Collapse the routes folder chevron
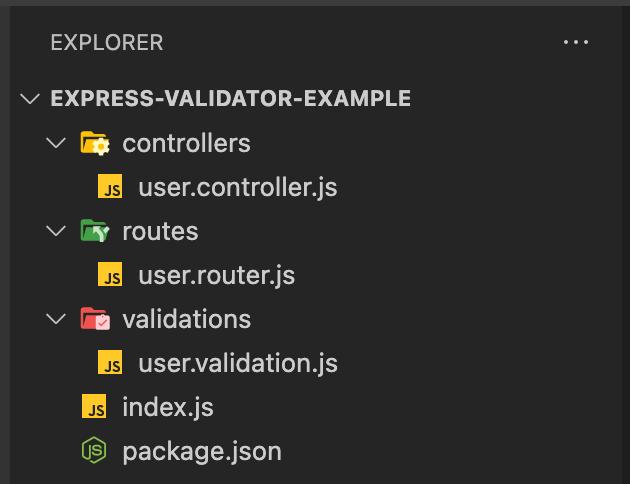 click(56, 231)
